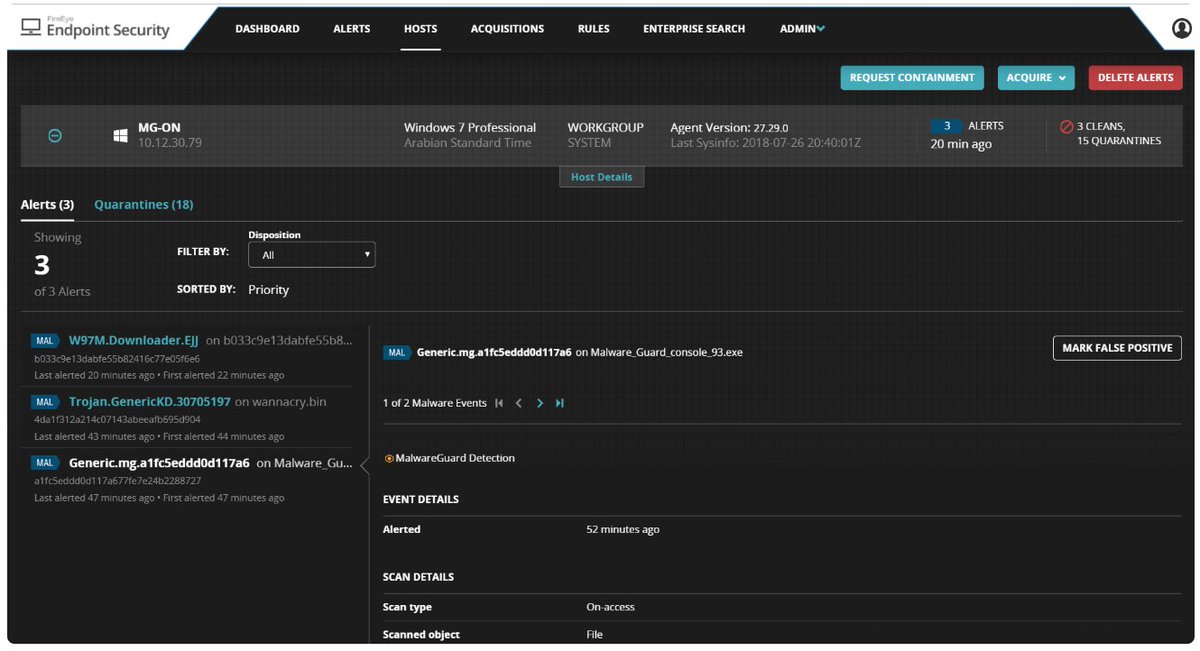Viewport: 1200px width, 651px height.
Task: Click Delete Alerts button
Action: (1135, 78)
